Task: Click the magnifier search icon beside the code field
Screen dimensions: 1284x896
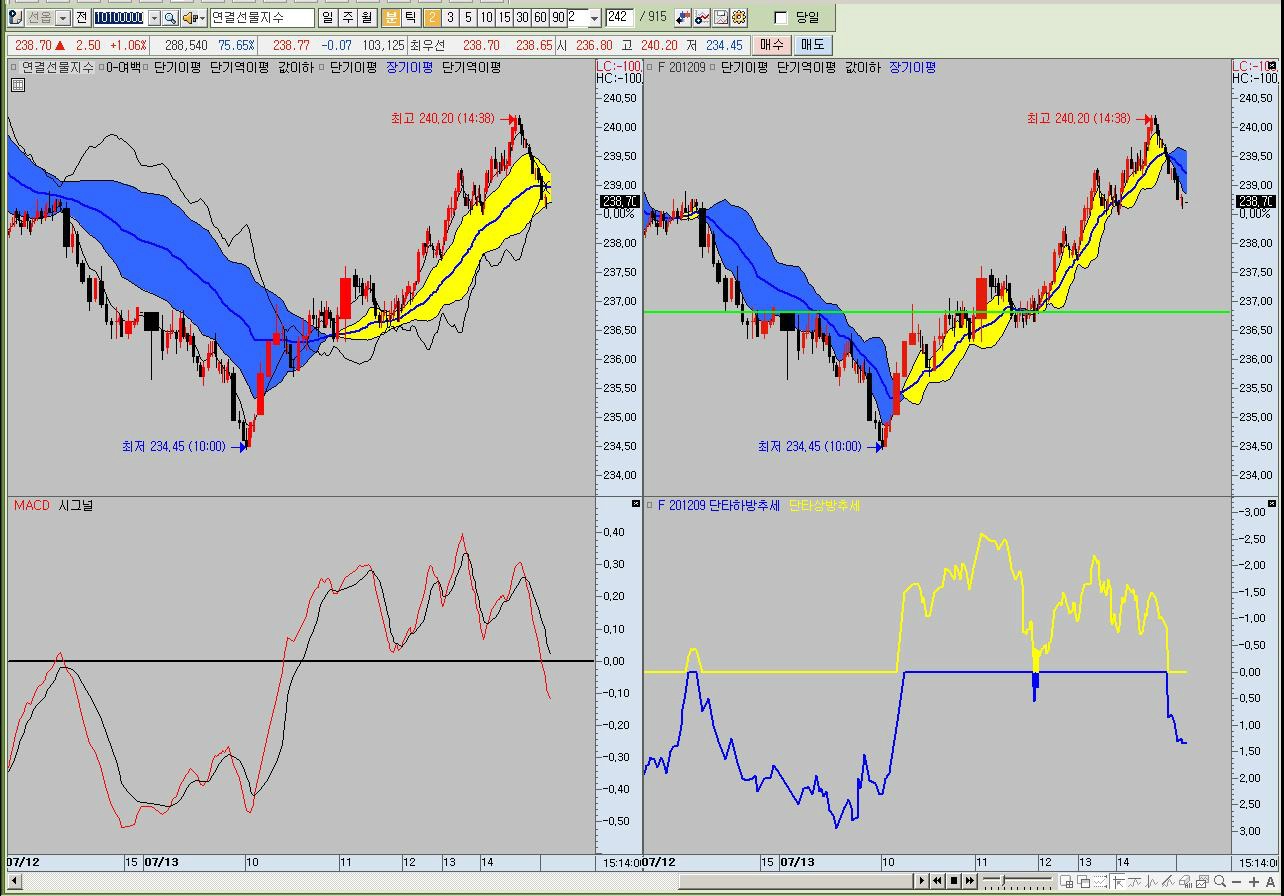Action: pyautogui.click(x=169, y=18)
